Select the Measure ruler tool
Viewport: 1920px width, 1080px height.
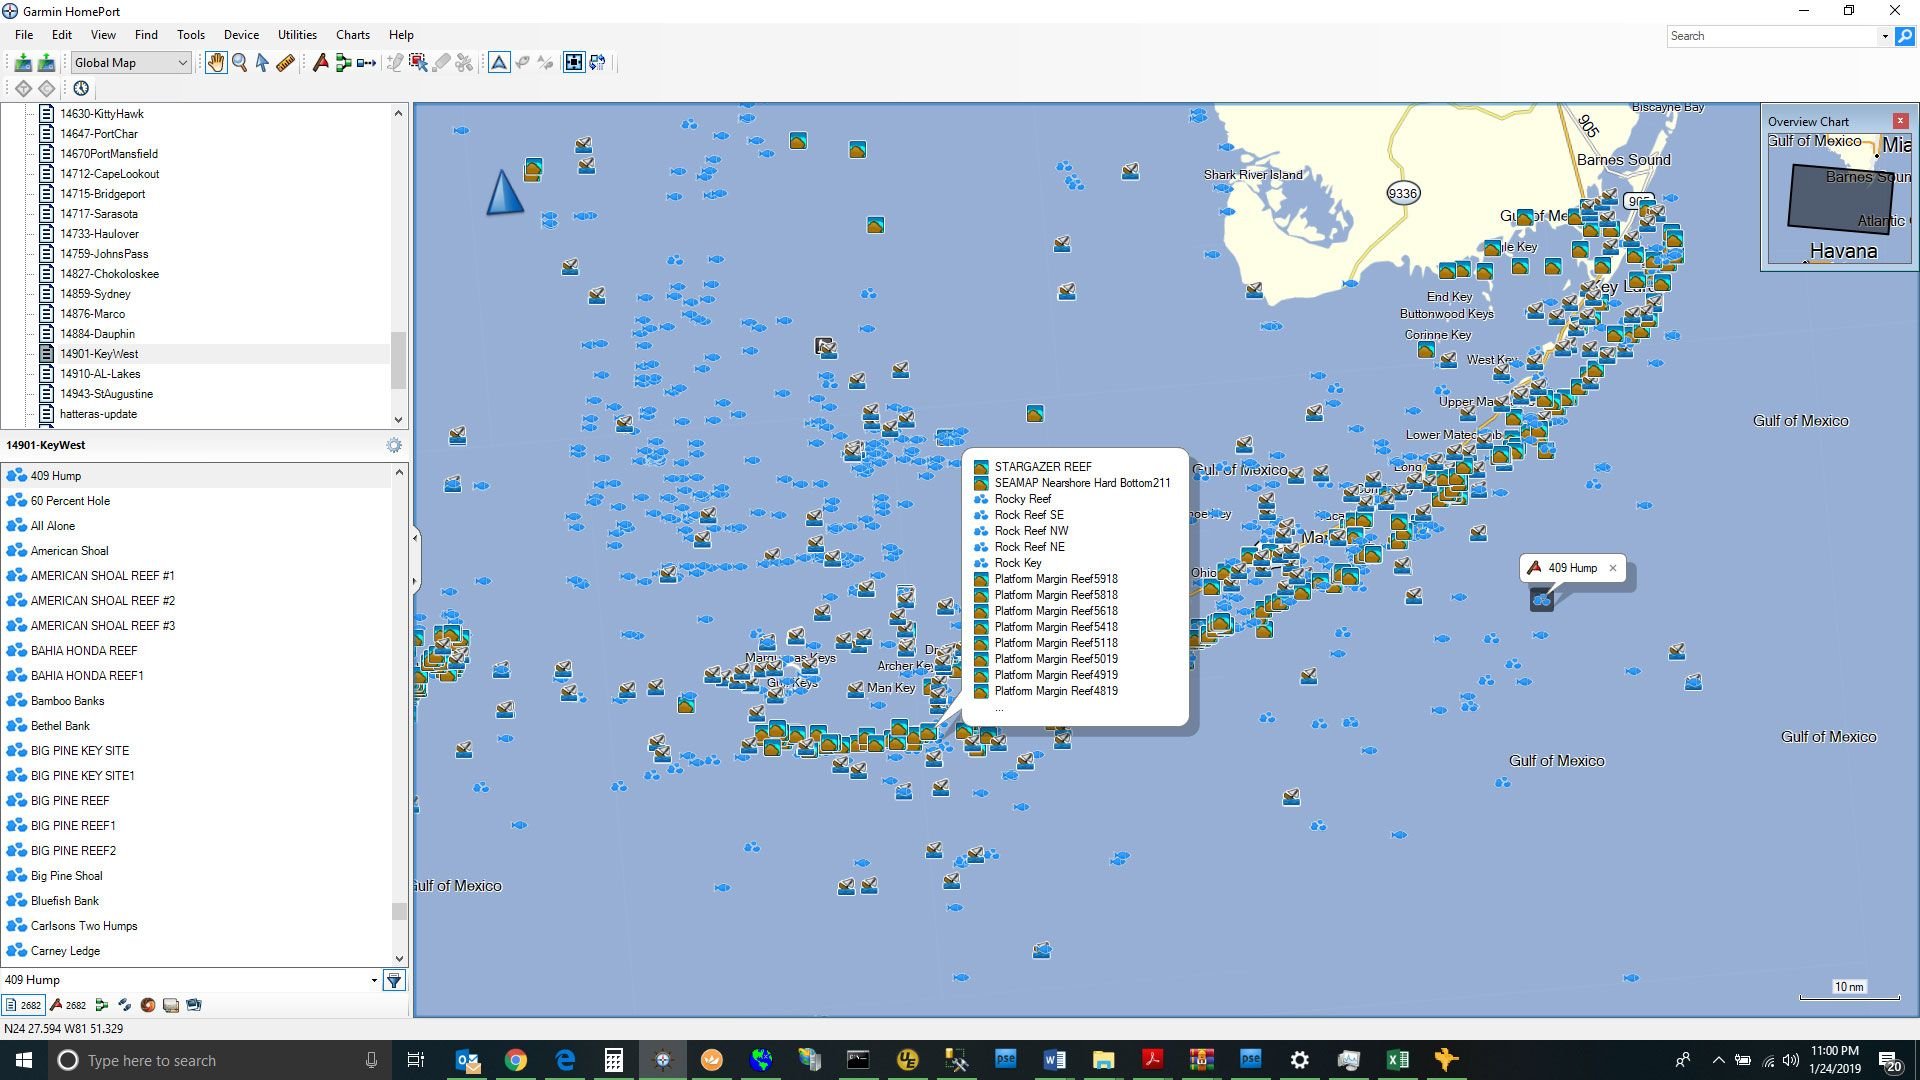(285, 63)
